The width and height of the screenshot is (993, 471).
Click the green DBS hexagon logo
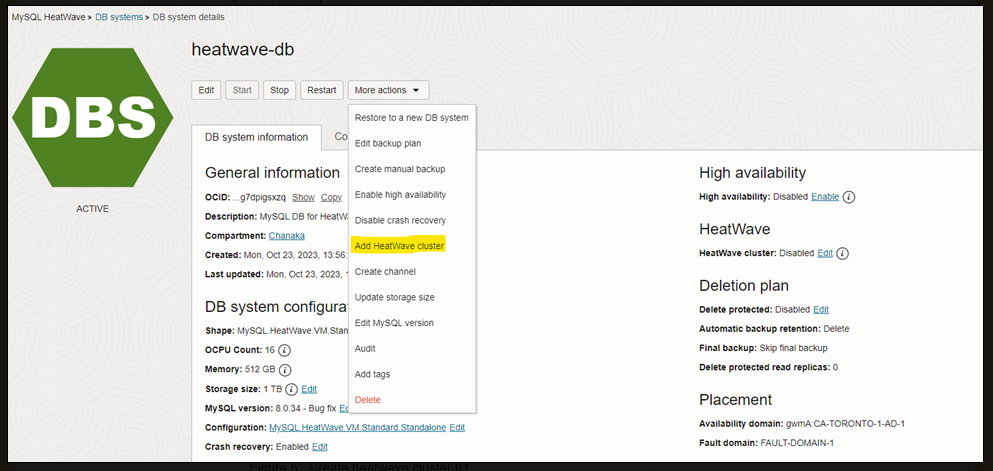(x=92, y=118)
